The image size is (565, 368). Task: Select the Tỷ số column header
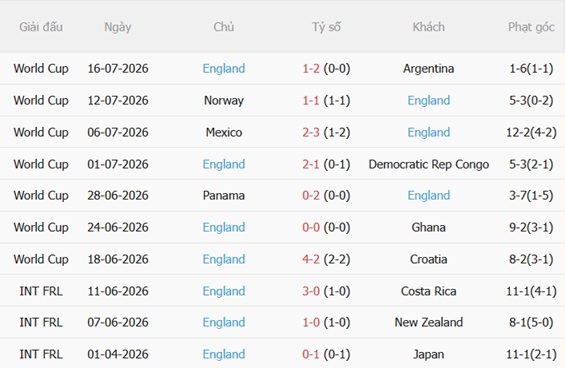pos(326,27)
